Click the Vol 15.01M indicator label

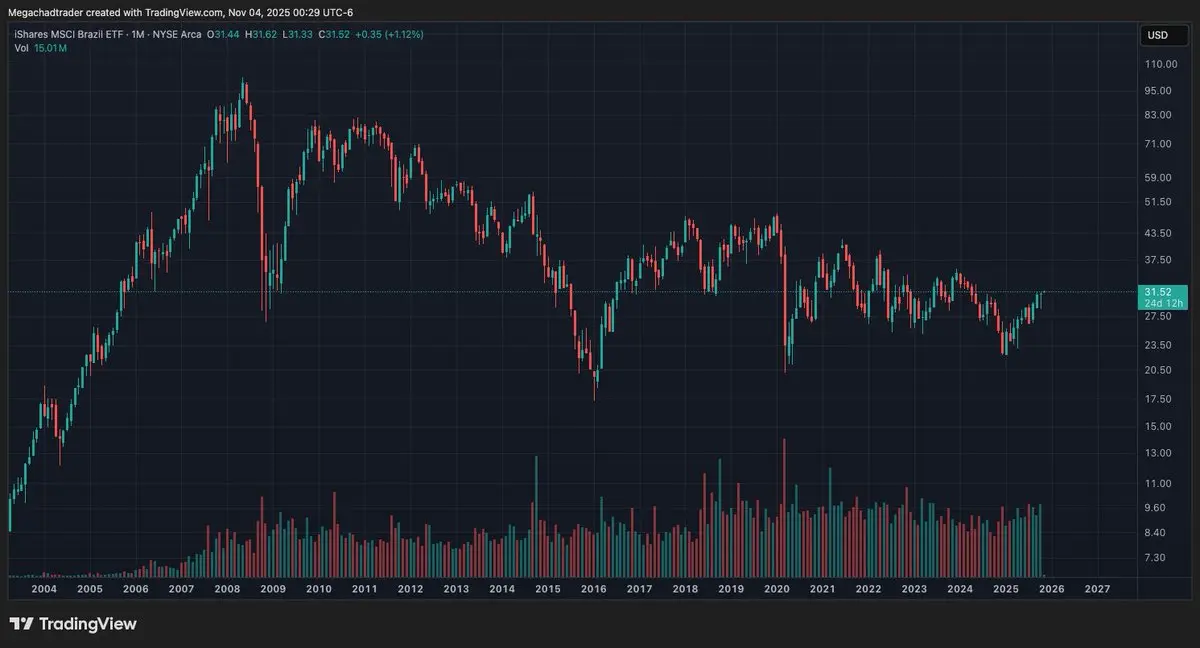tap(41, 48)
